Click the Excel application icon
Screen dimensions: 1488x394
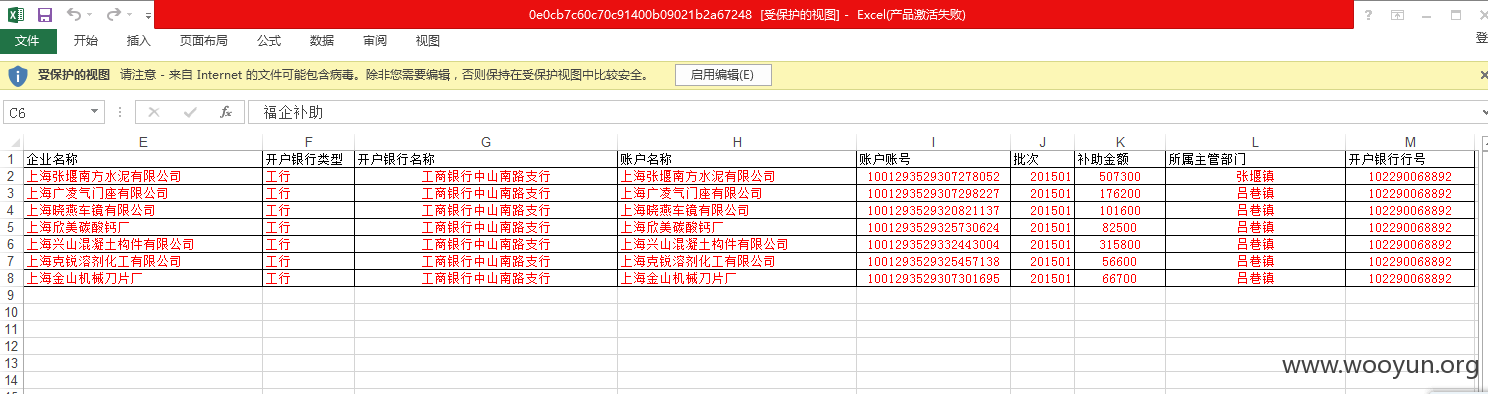[16, 15]
